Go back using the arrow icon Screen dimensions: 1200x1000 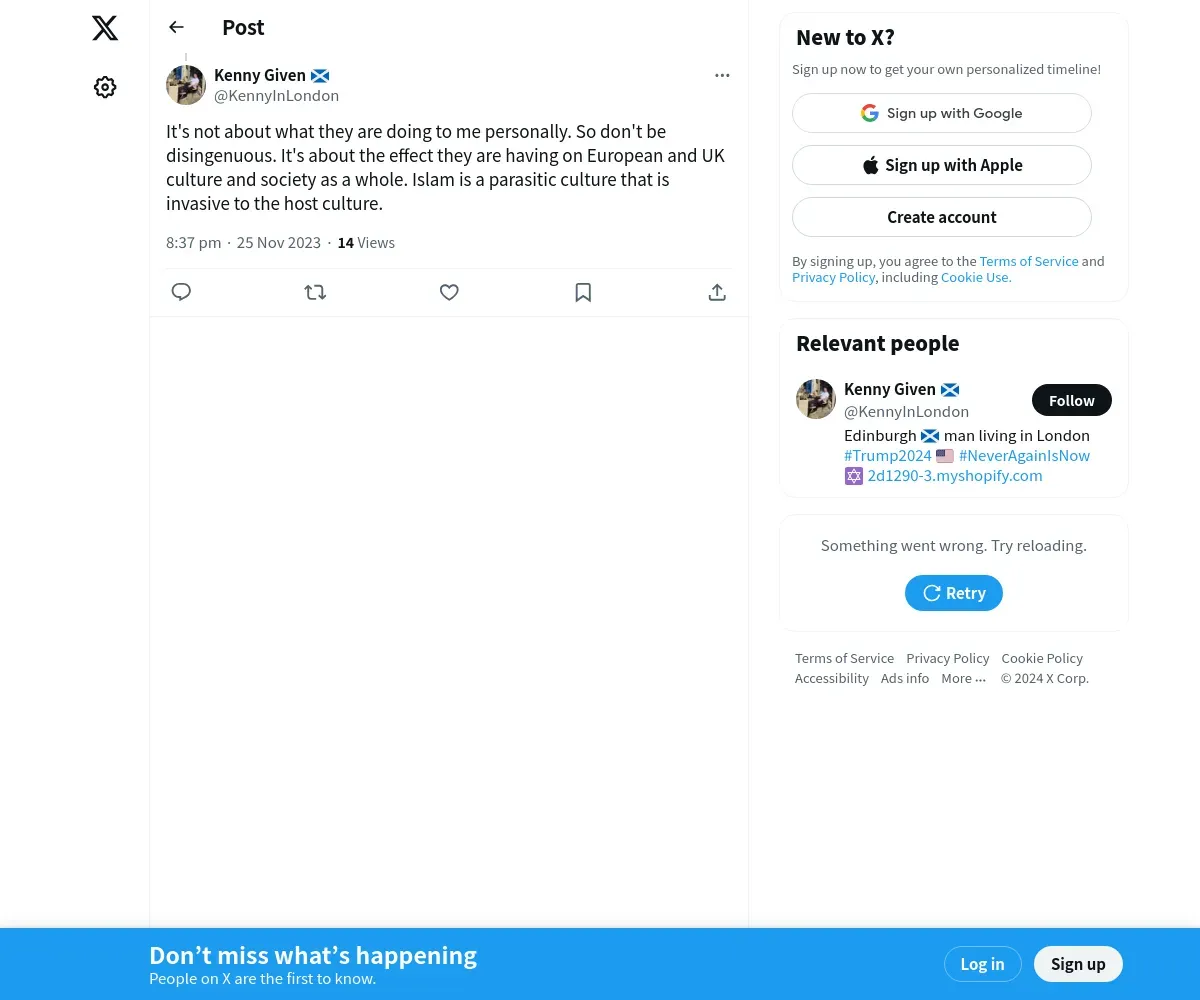click(x=176, y=27)
